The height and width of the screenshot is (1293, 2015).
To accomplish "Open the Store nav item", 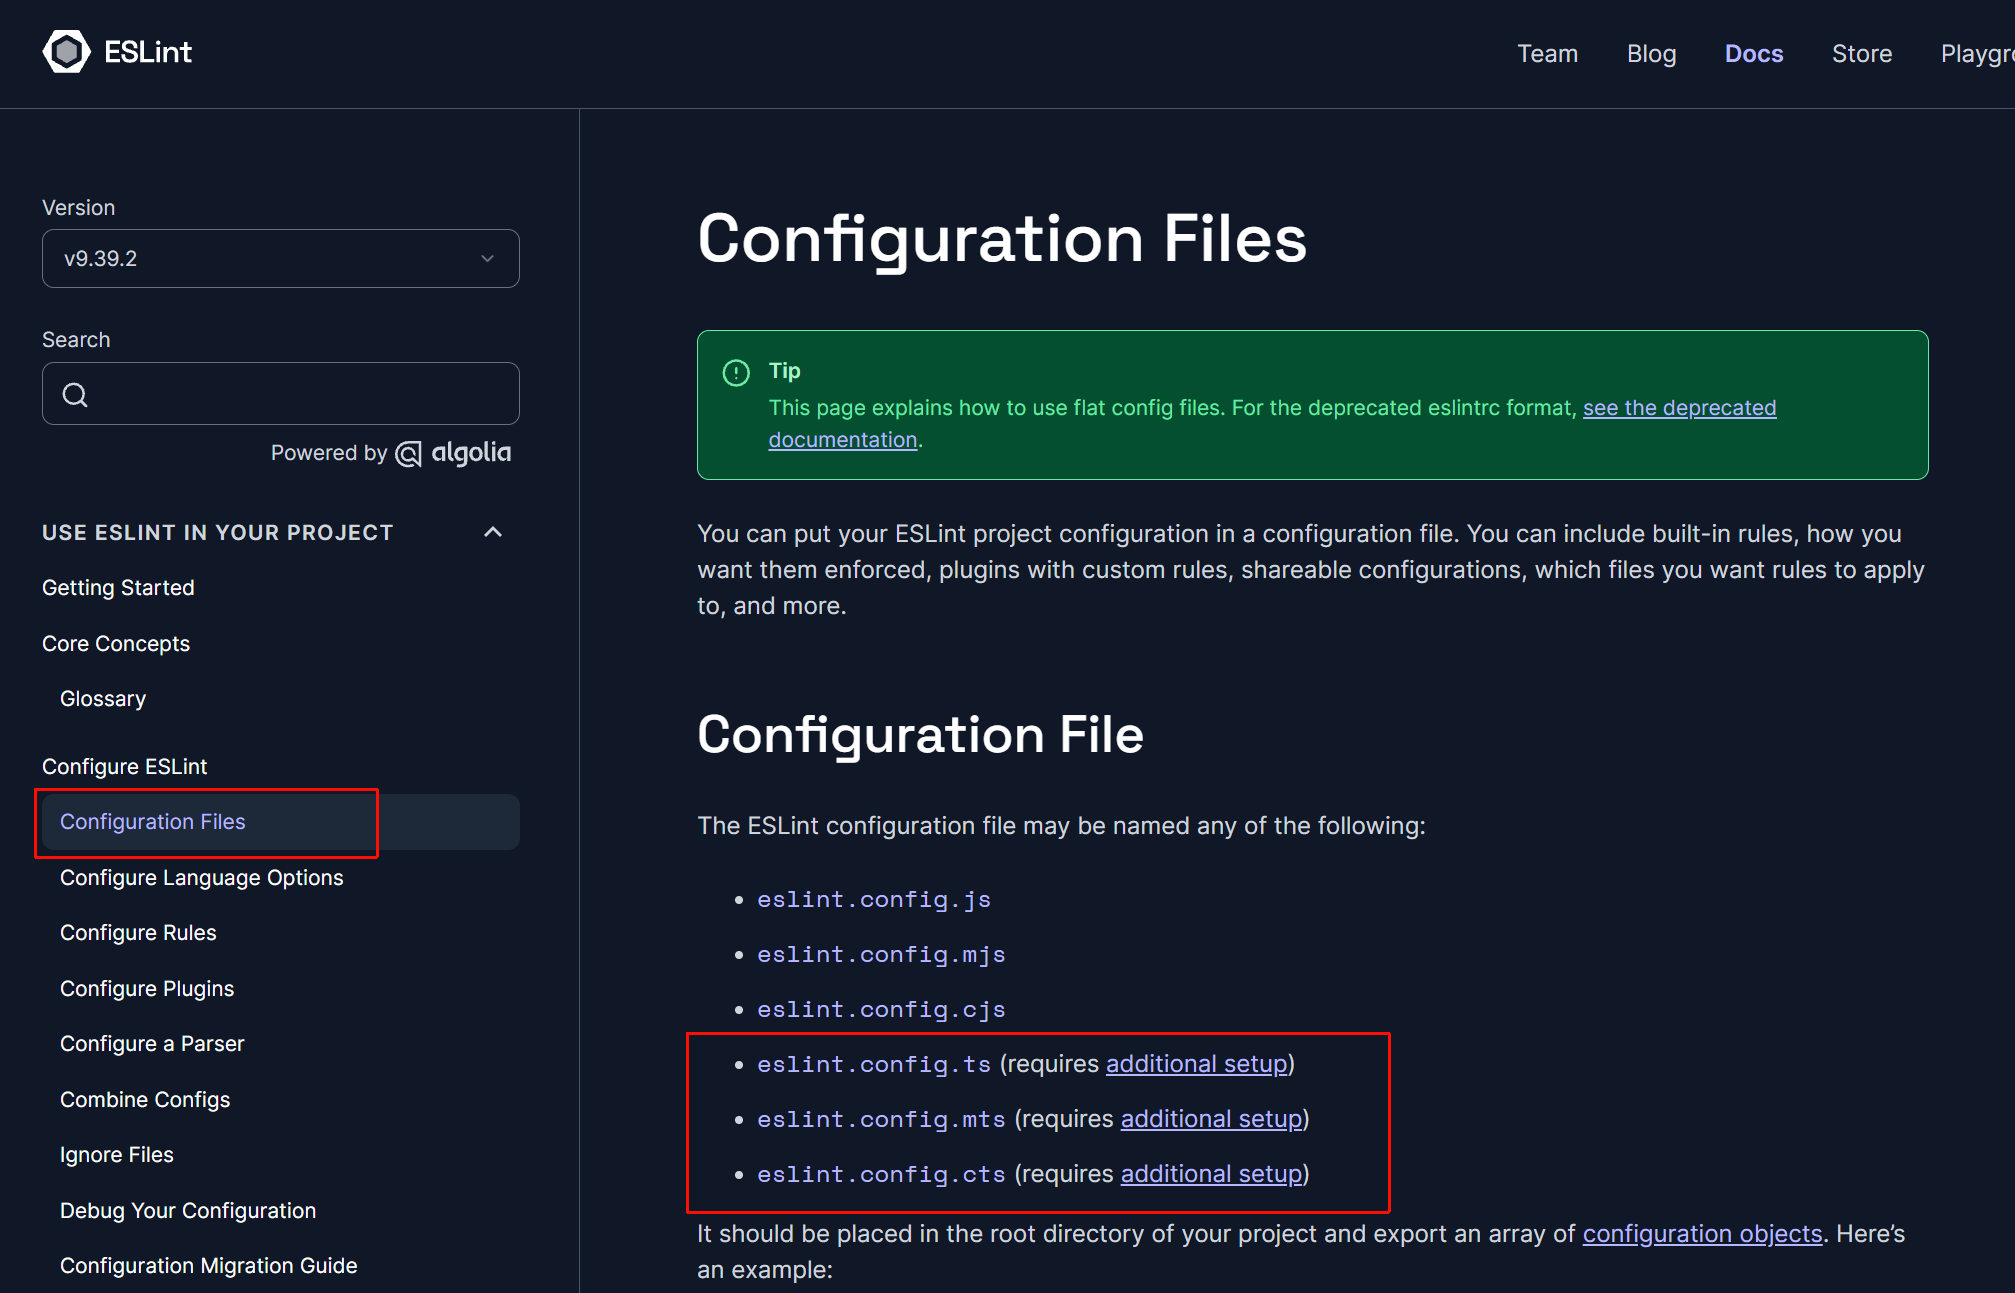I will [1861, 54].
